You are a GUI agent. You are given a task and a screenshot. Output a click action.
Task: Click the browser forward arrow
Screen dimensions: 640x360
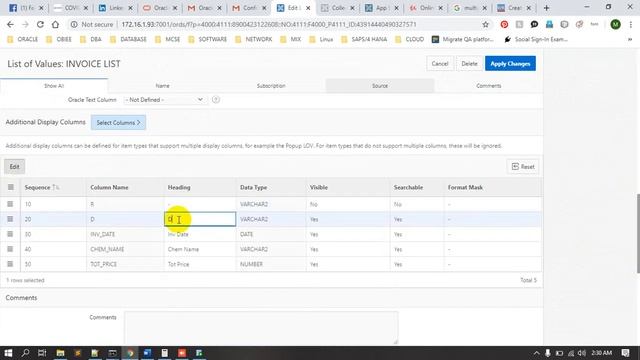coord(25,24)
